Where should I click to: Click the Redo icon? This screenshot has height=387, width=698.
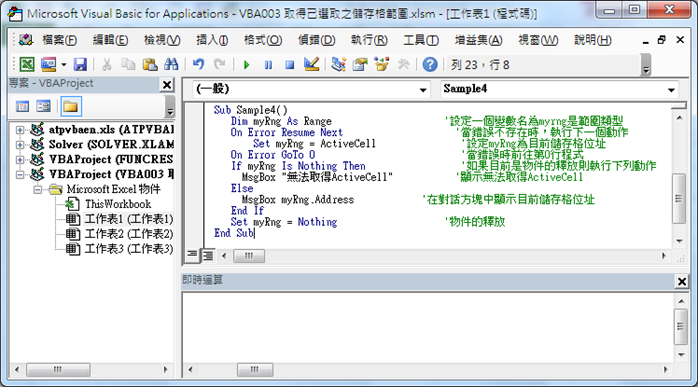pos(219,65)
